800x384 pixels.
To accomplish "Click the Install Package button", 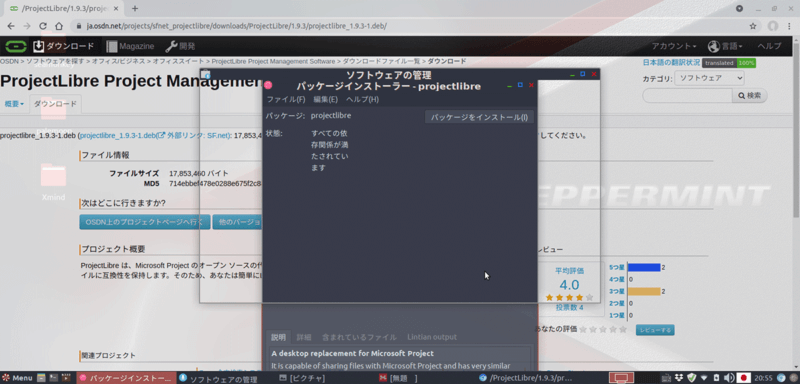I will [479, 117].
